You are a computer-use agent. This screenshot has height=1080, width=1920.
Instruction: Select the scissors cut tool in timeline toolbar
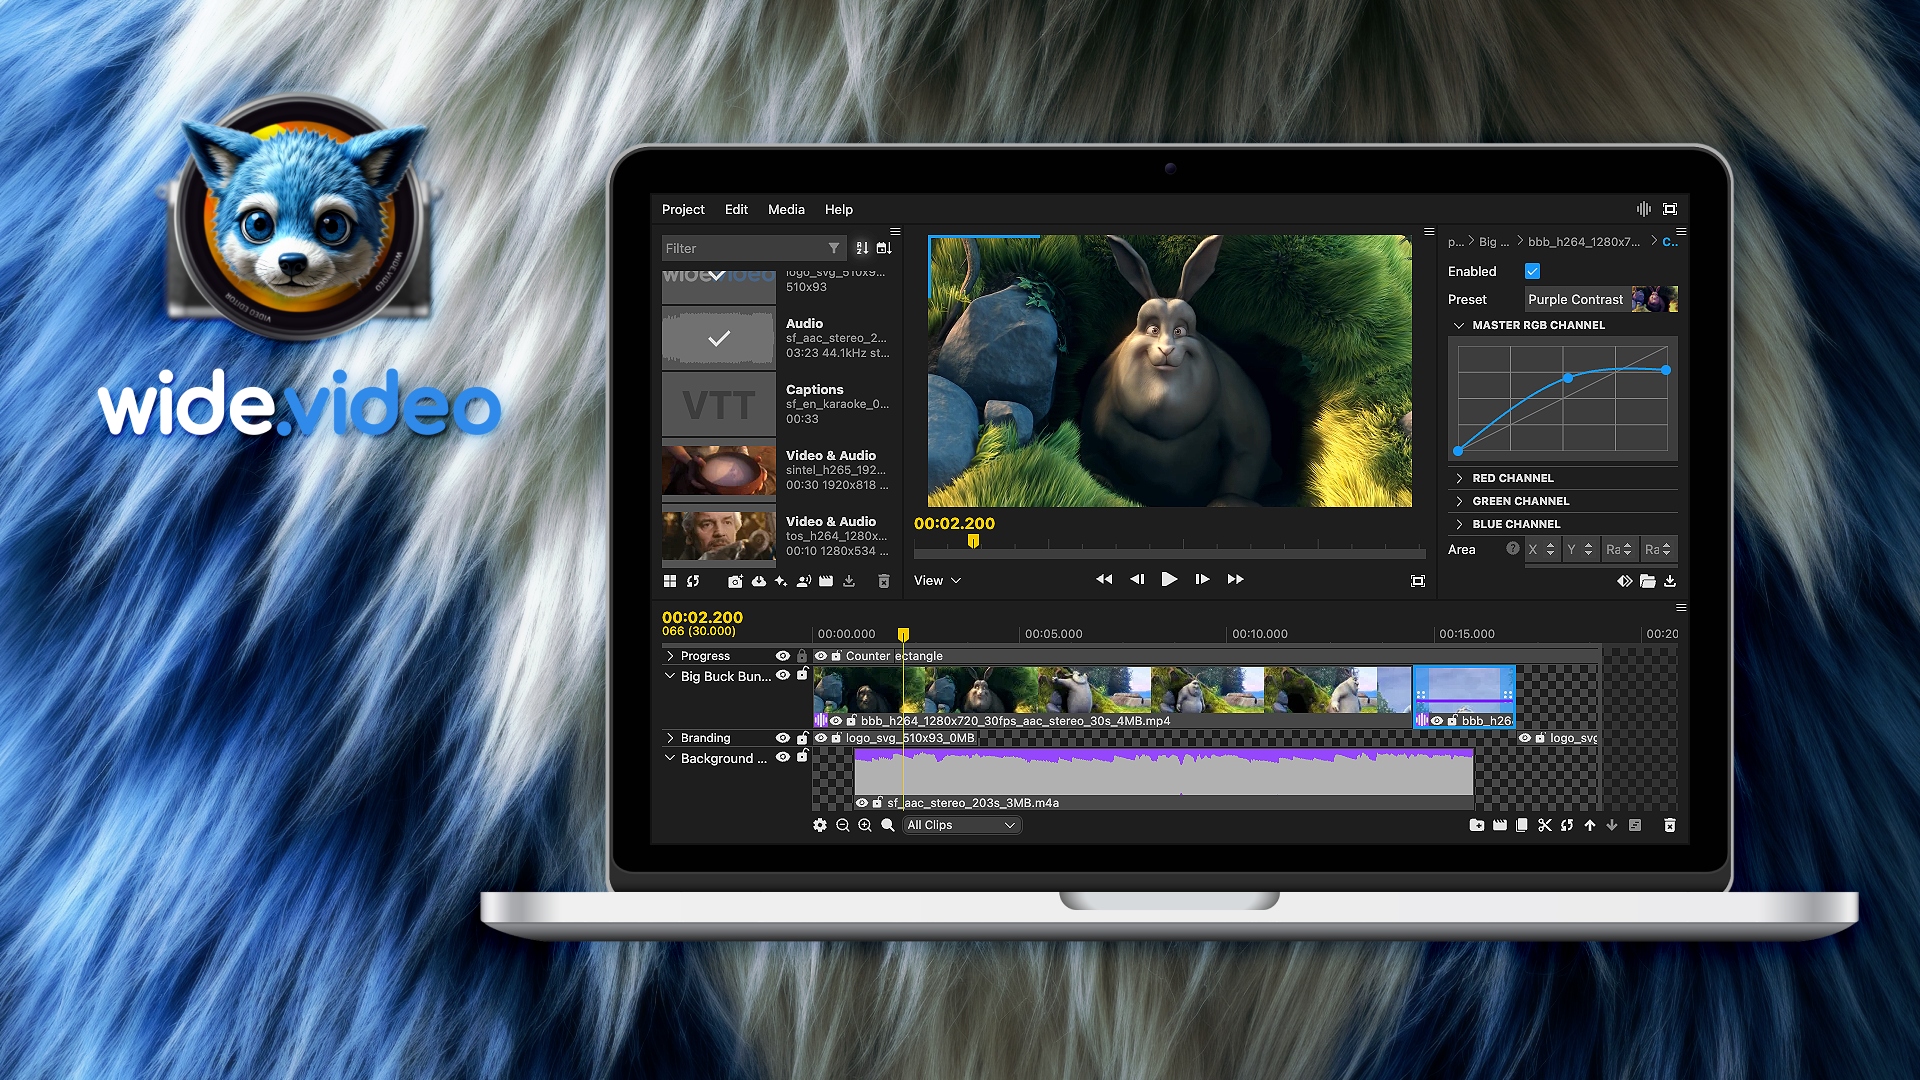click(x=1545, y=825)
